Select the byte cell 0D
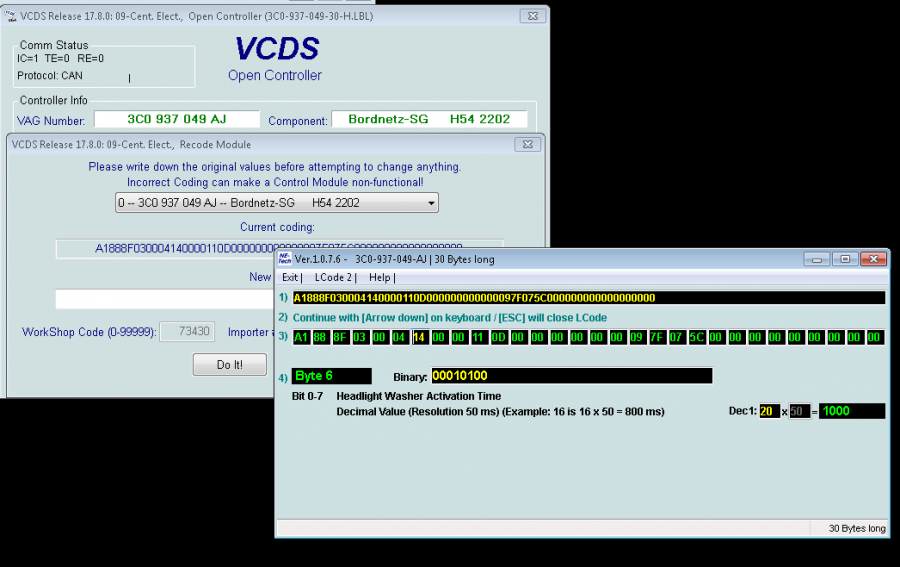This screenshot has height=567, width=900. pyautogui.click(x=500, y=337)
